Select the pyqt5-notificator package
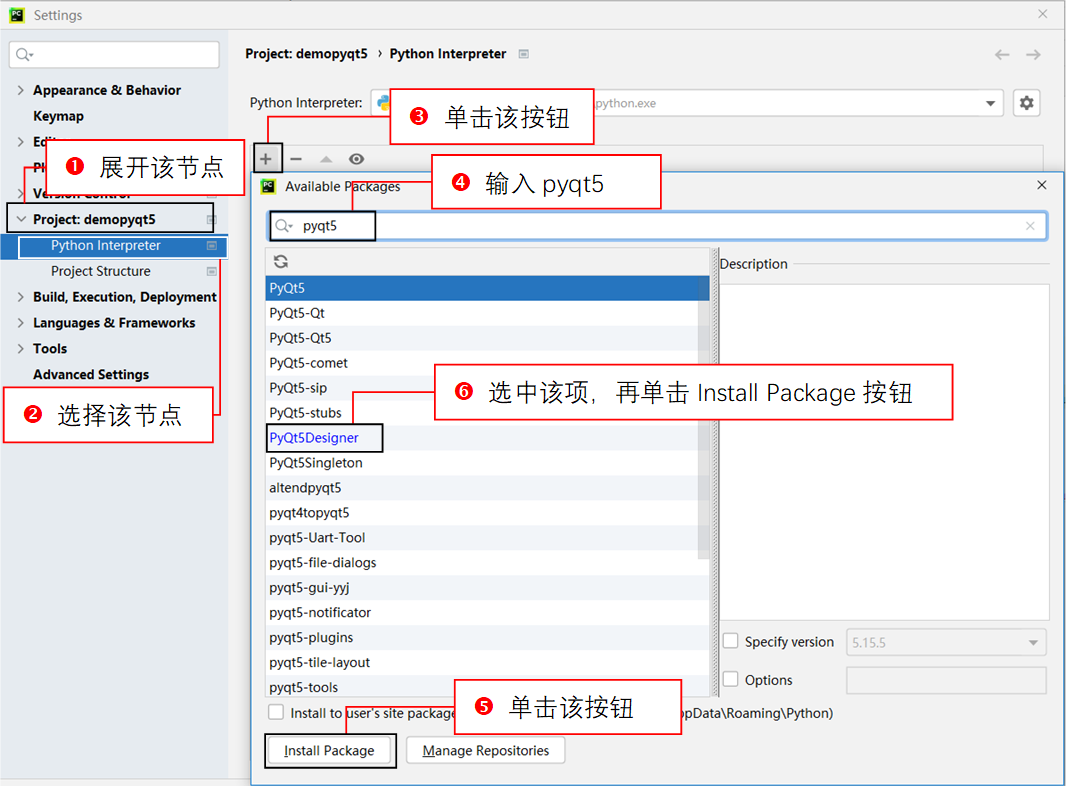1067x786 pixels. (x=487, y=612)
